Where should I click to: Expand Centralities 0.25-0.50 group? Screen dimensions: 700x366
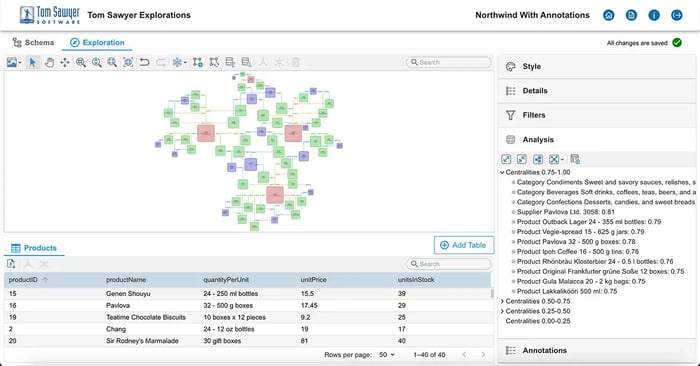502,311
